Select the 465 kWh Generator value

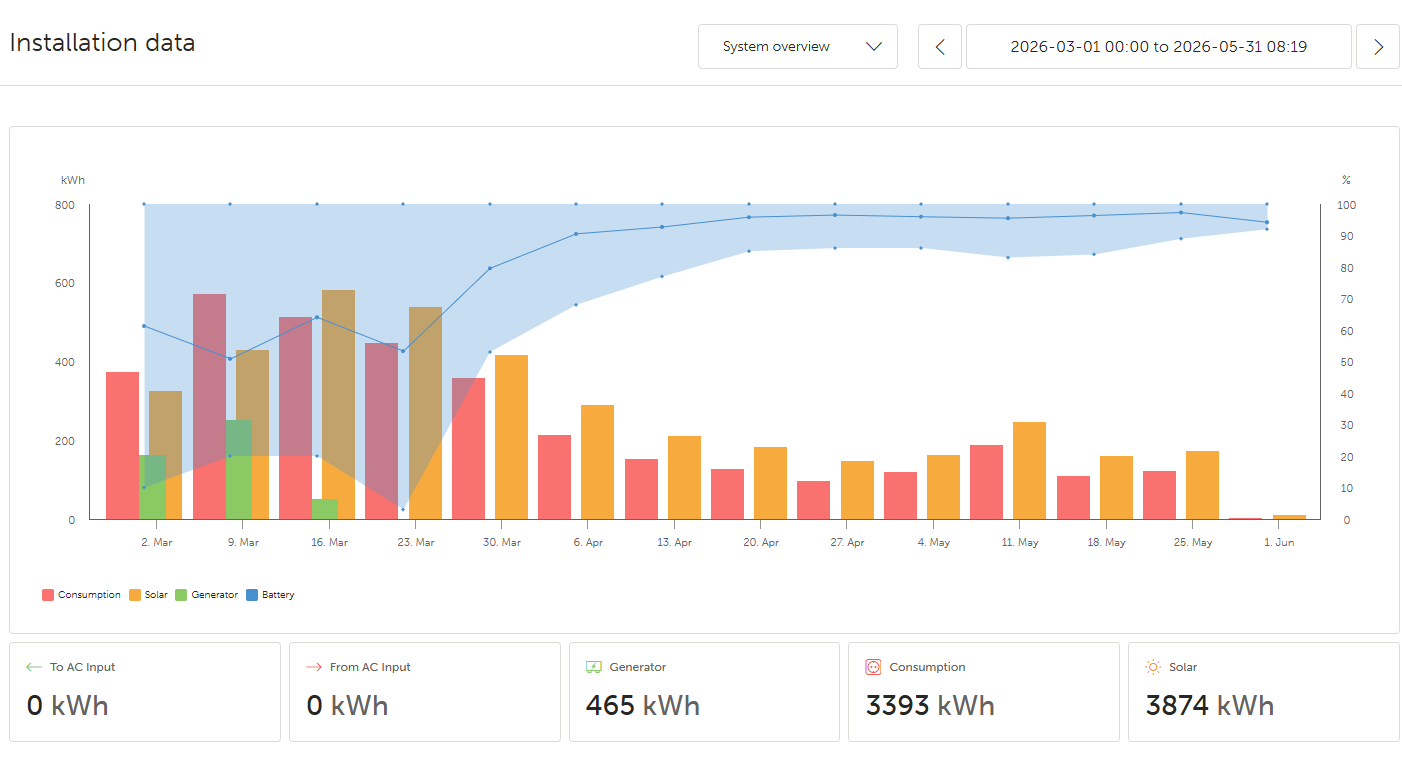pyautogui.click(x=643, y=706)
